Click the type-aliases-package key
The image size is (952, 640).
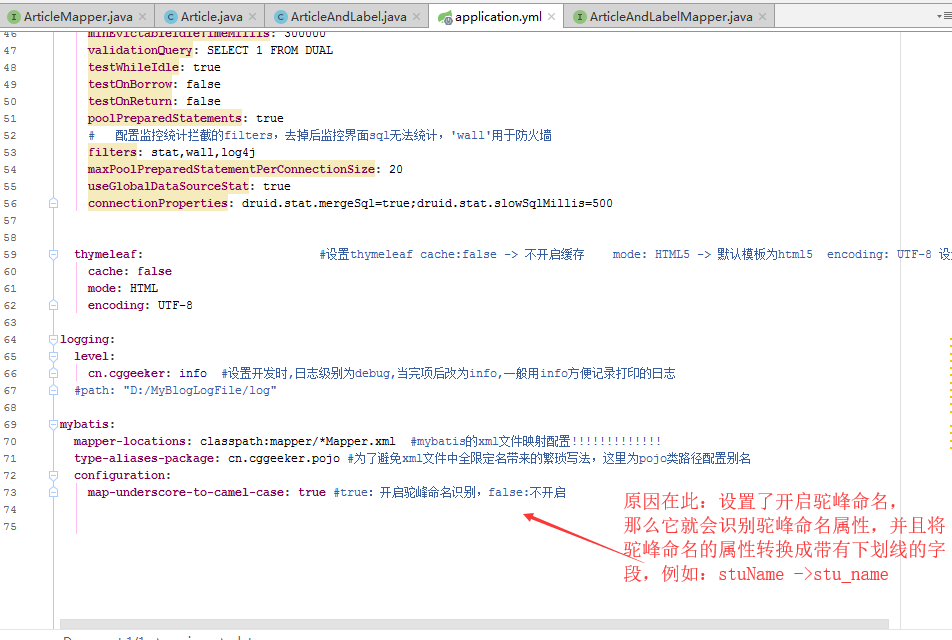144,458
